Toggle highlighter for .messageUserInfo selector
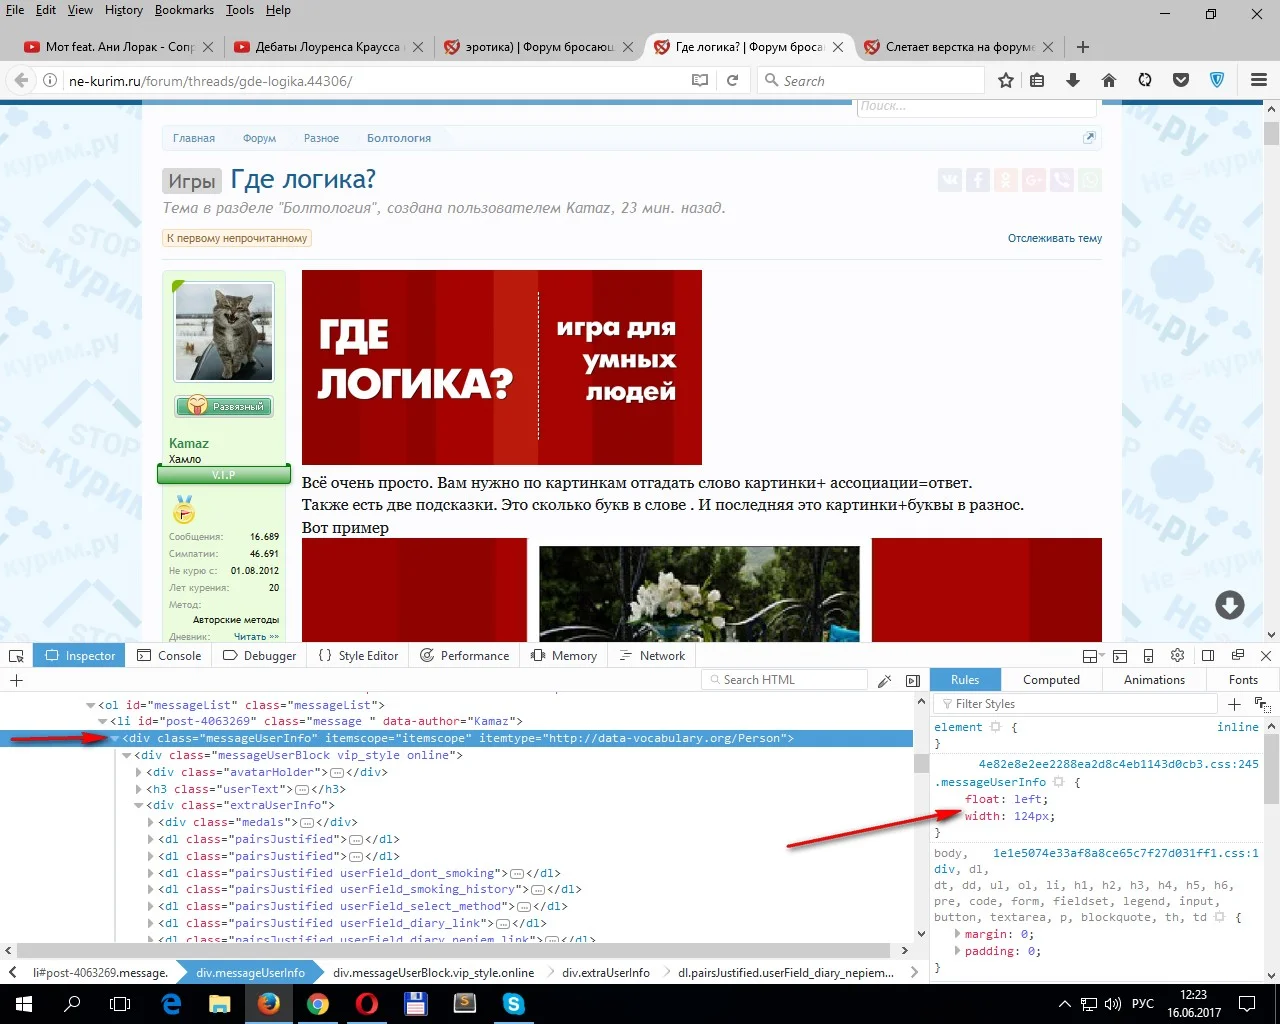Screen dimensions: 1280x1024 (x=1059, y=782)
